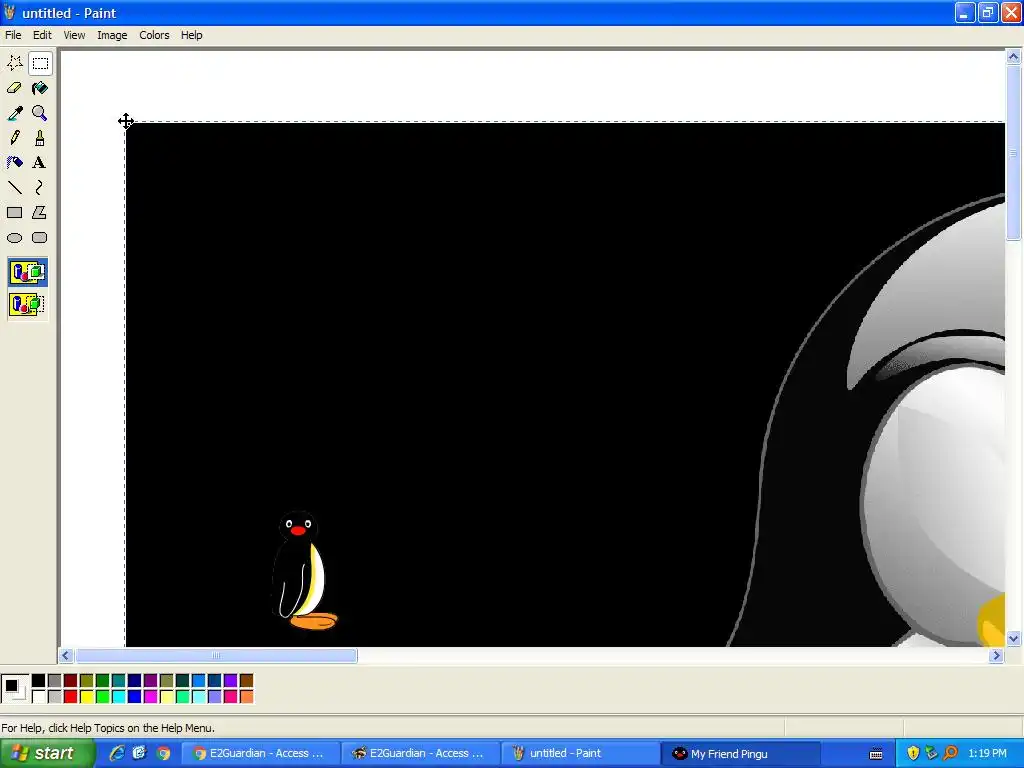1024x768 pixels.
Task: Choose the Ellipse tool
Action: pyautogui.click(x=14, y=238)
